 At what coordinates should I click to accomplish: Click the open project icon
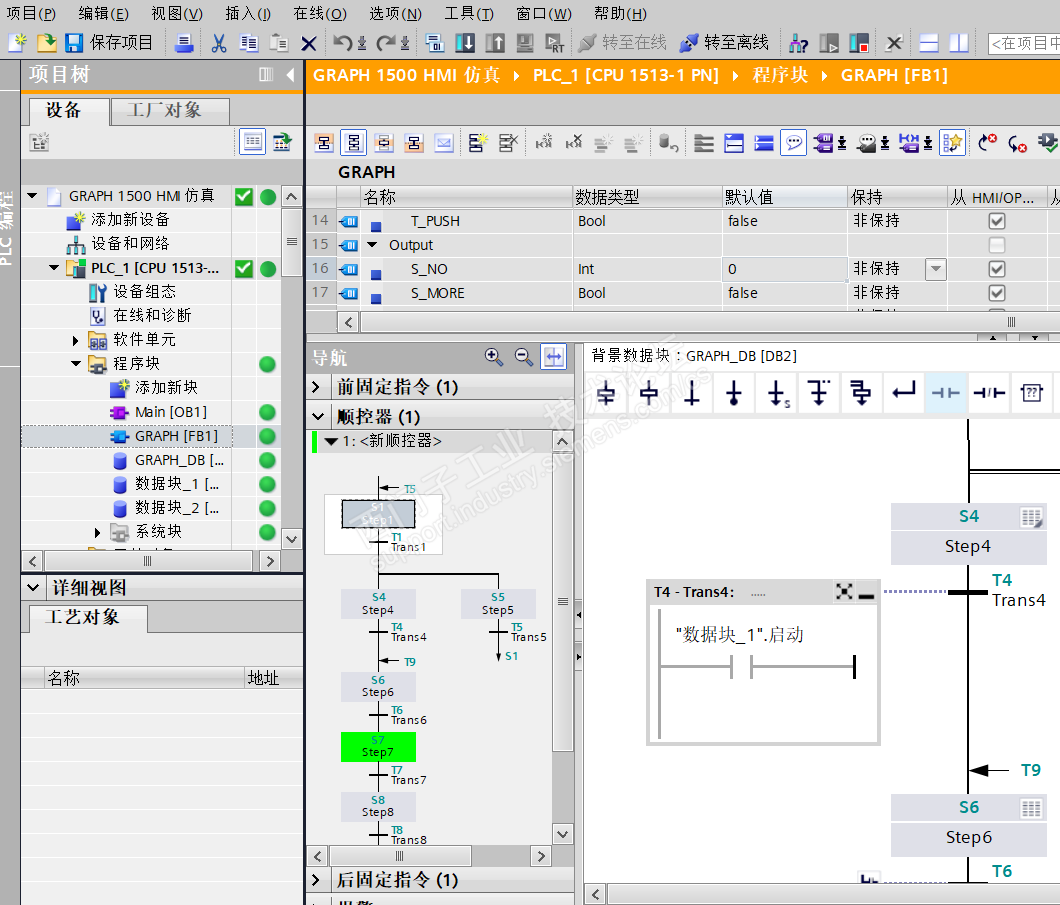pyautogui.click(x=46, y=43)
